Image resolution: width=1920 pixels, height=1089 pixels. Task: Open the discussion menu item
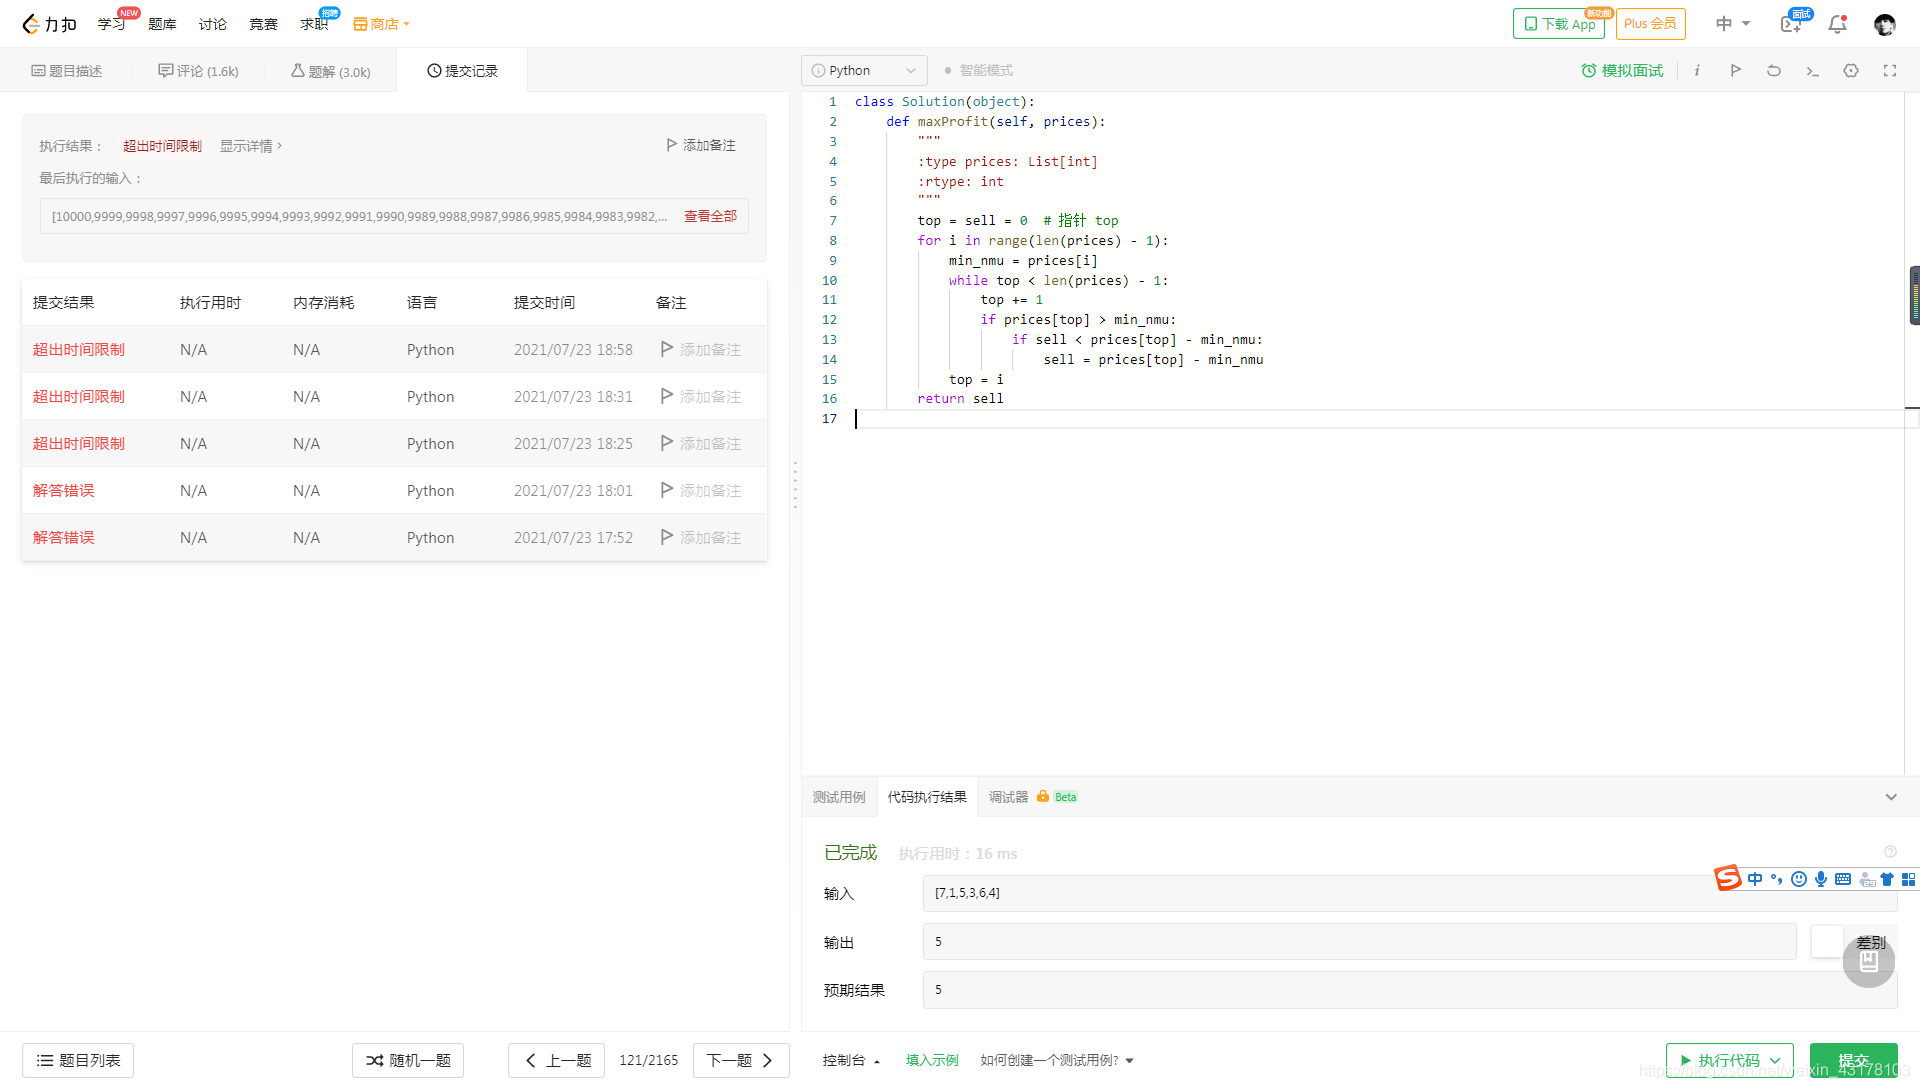[213, 24]
